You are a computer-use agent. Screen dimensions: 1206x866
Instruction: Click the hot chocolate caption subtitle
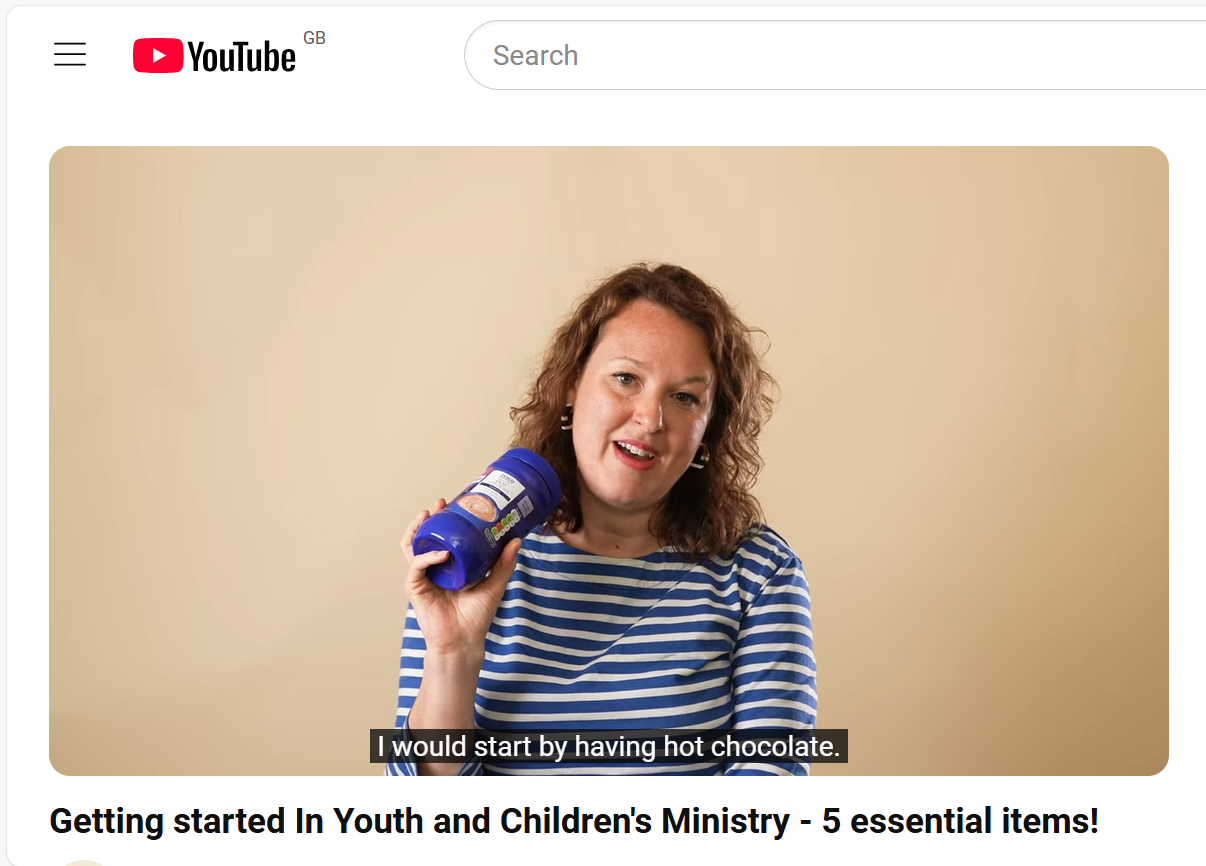pyautogui.click(x=609, y=746)
